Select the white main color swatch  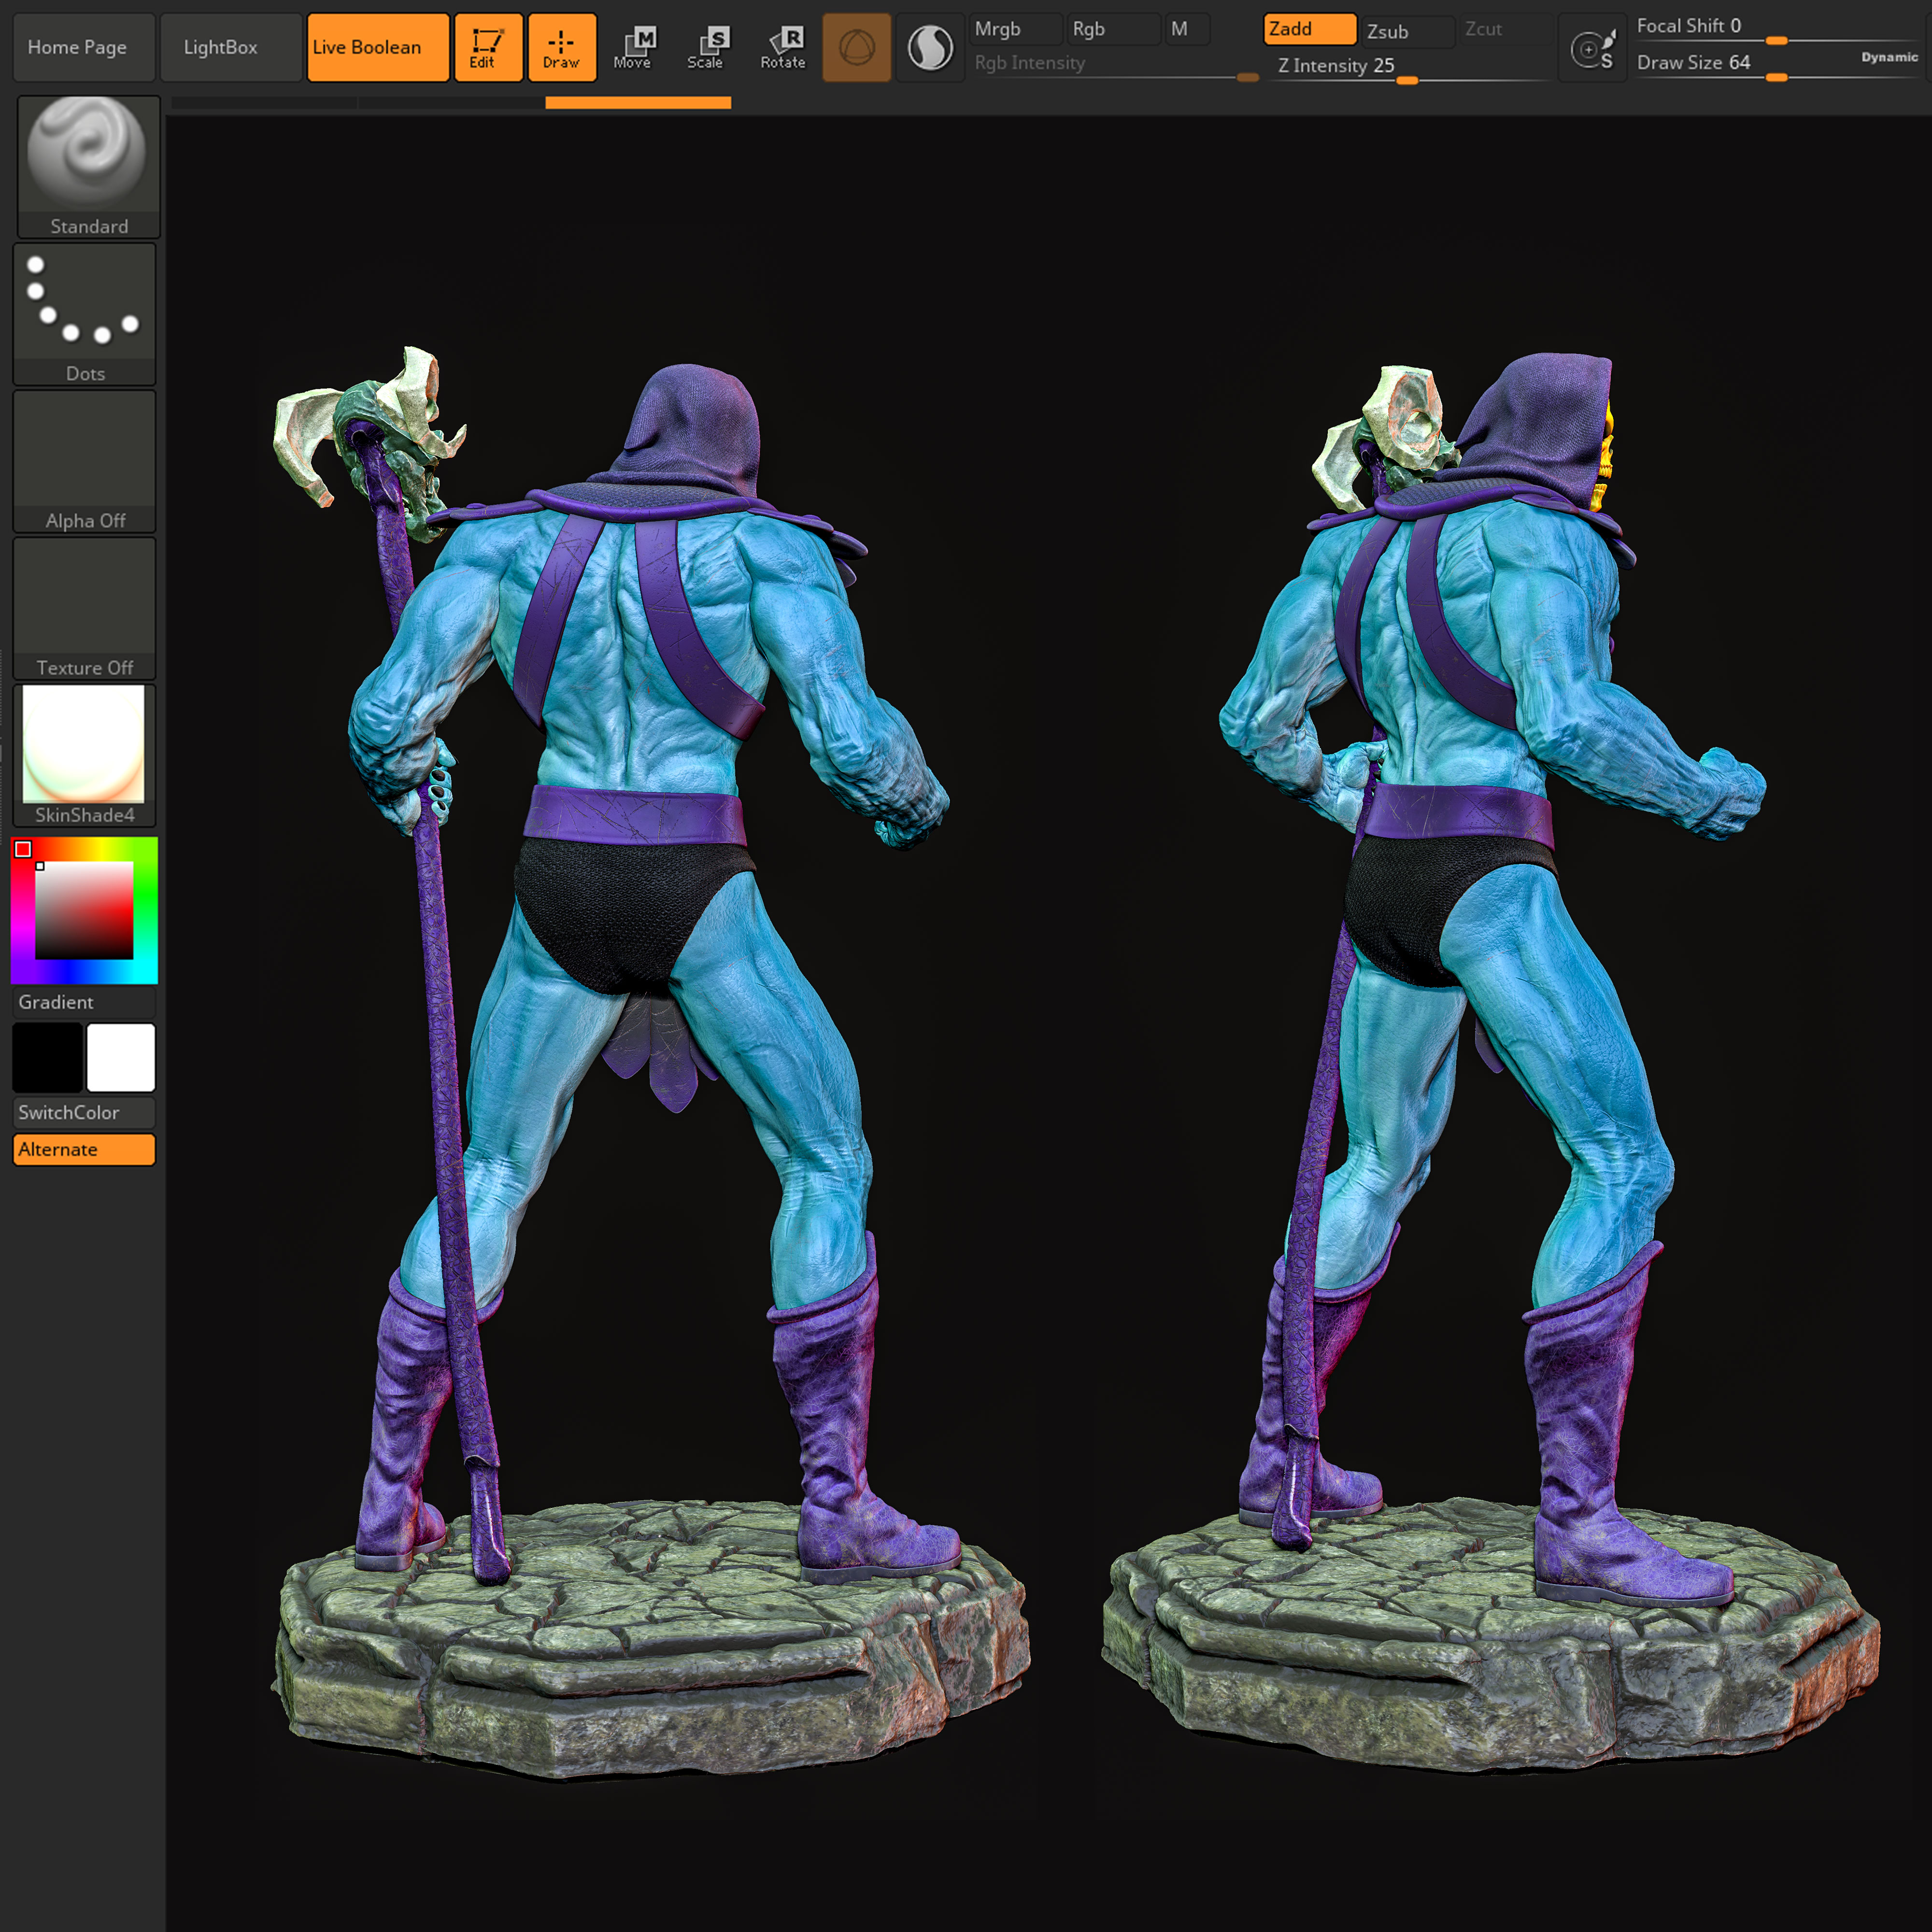[x=121, y=1057]
